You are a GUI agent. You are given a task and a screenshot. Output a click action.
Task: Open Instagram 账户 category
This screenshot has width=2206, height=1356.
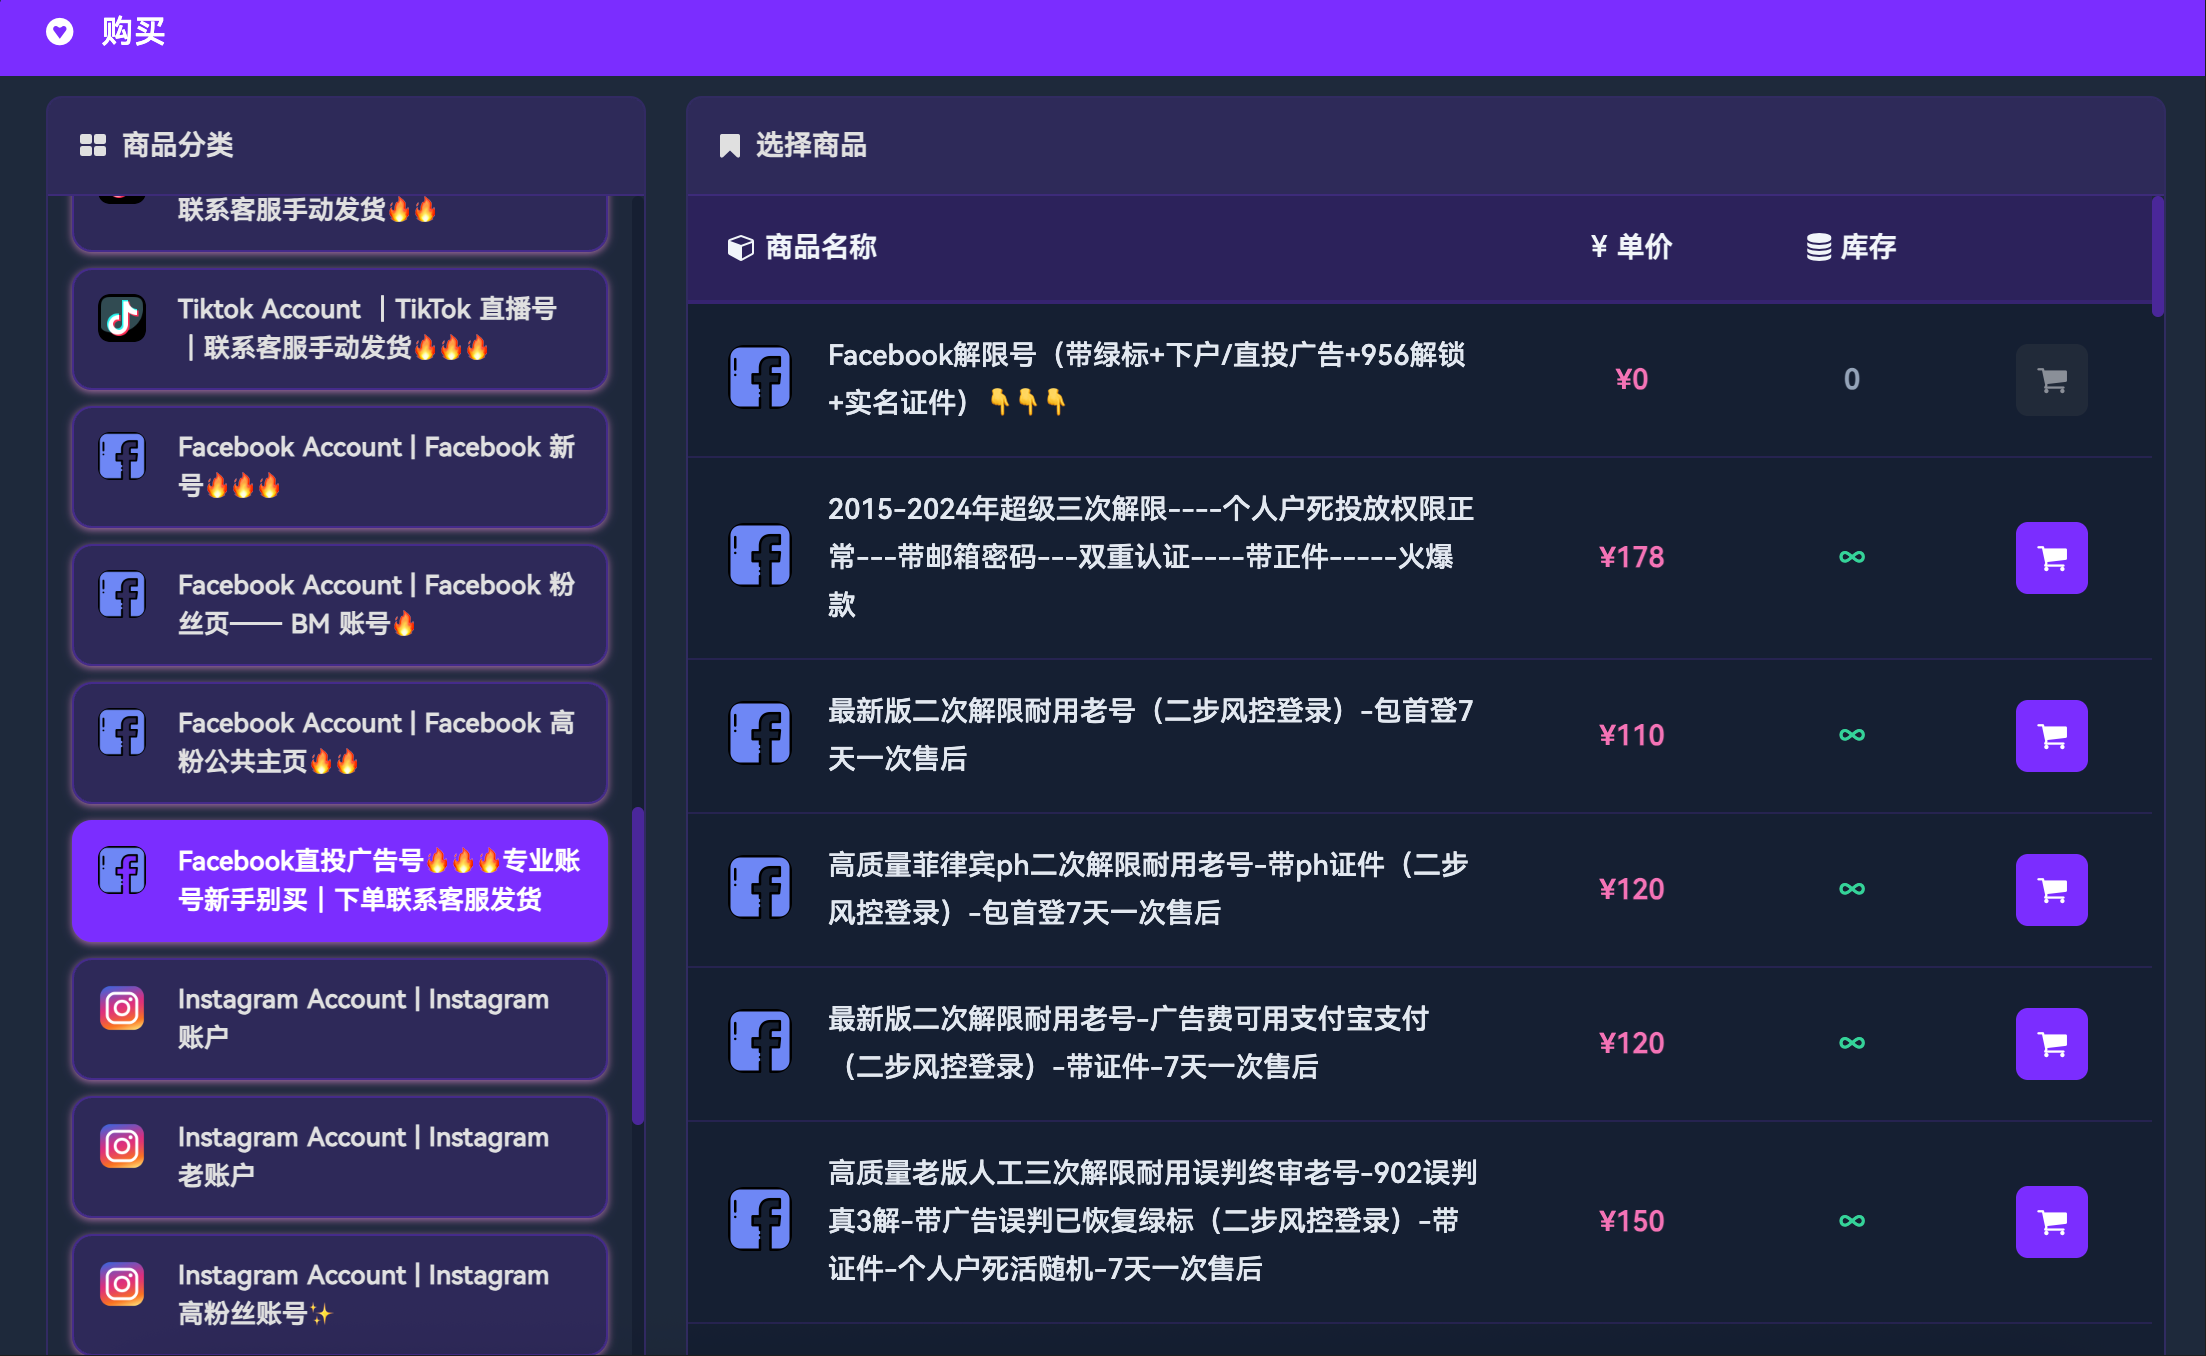click(340, 1018)
